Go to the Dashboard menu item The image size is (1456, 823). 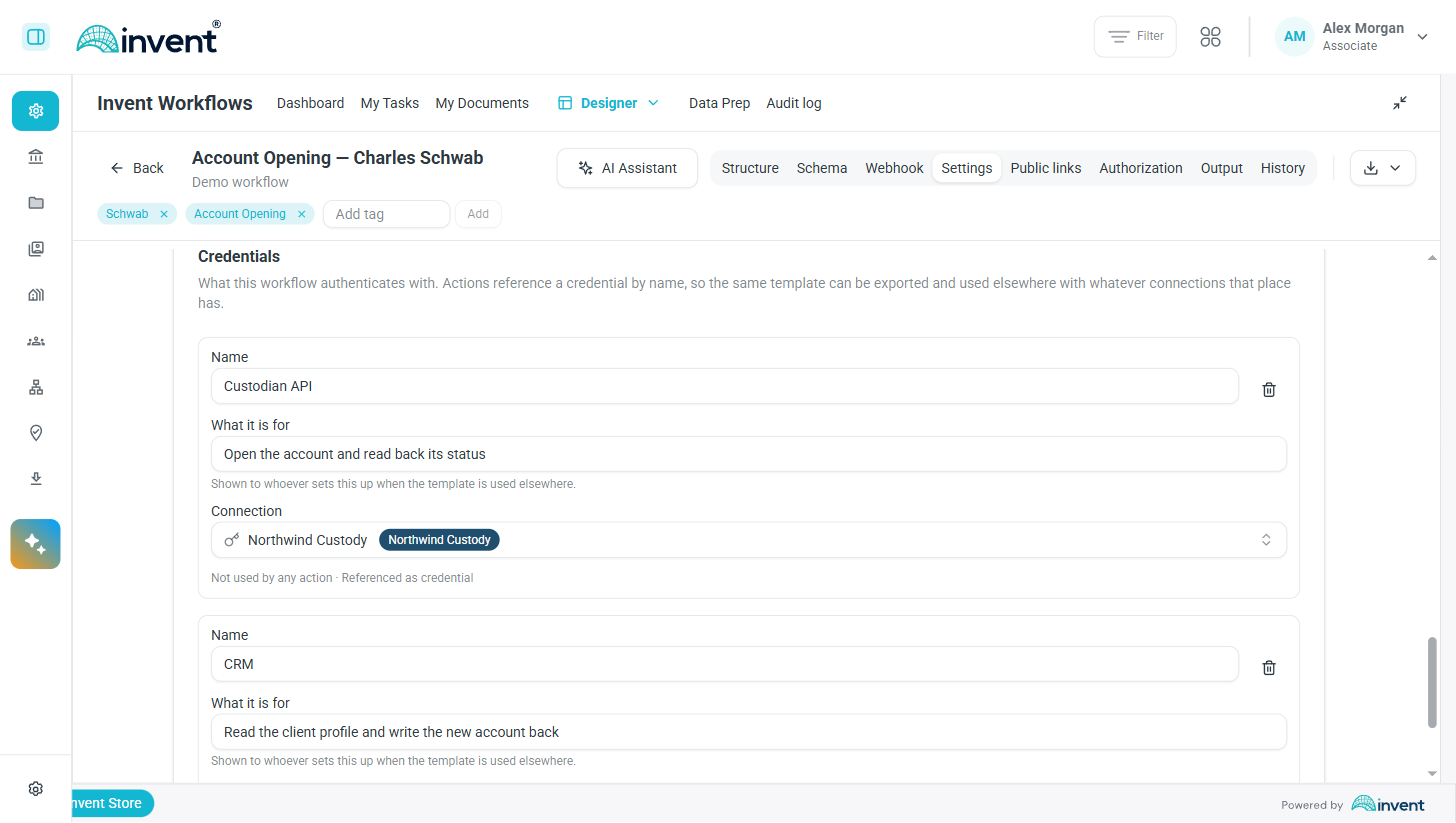310,103
